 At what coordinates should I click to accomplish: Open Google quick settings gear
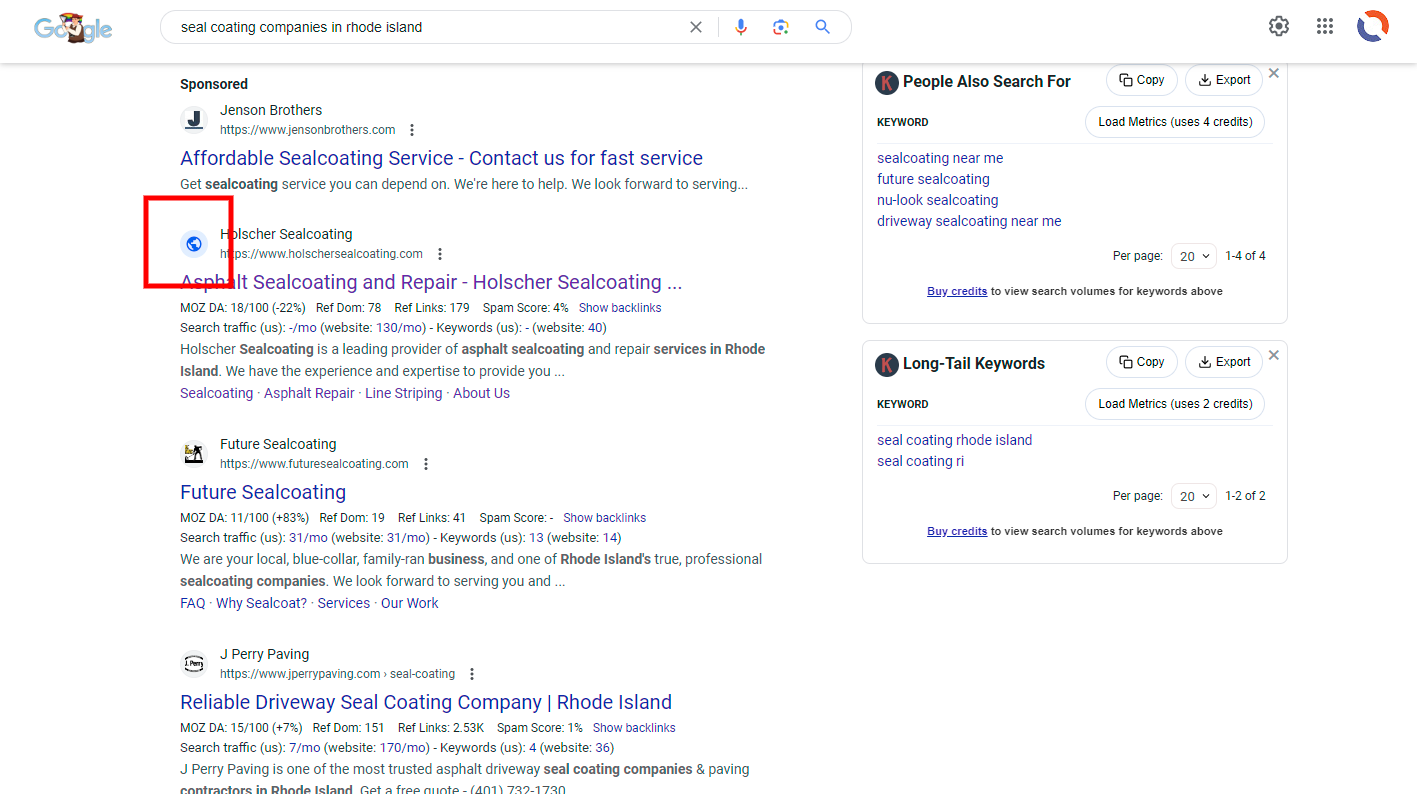[x=1279, y=27]
